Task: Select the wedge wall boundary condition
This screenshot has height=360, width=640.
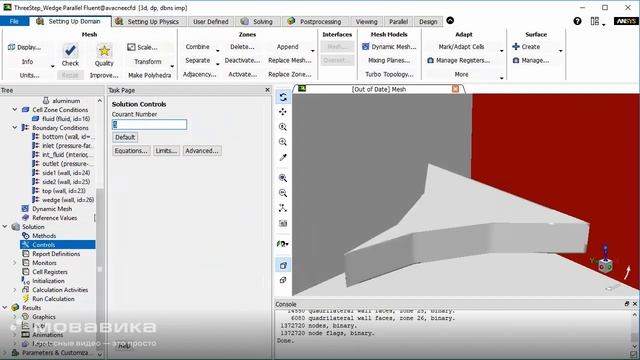Action: tap(68, 200)
